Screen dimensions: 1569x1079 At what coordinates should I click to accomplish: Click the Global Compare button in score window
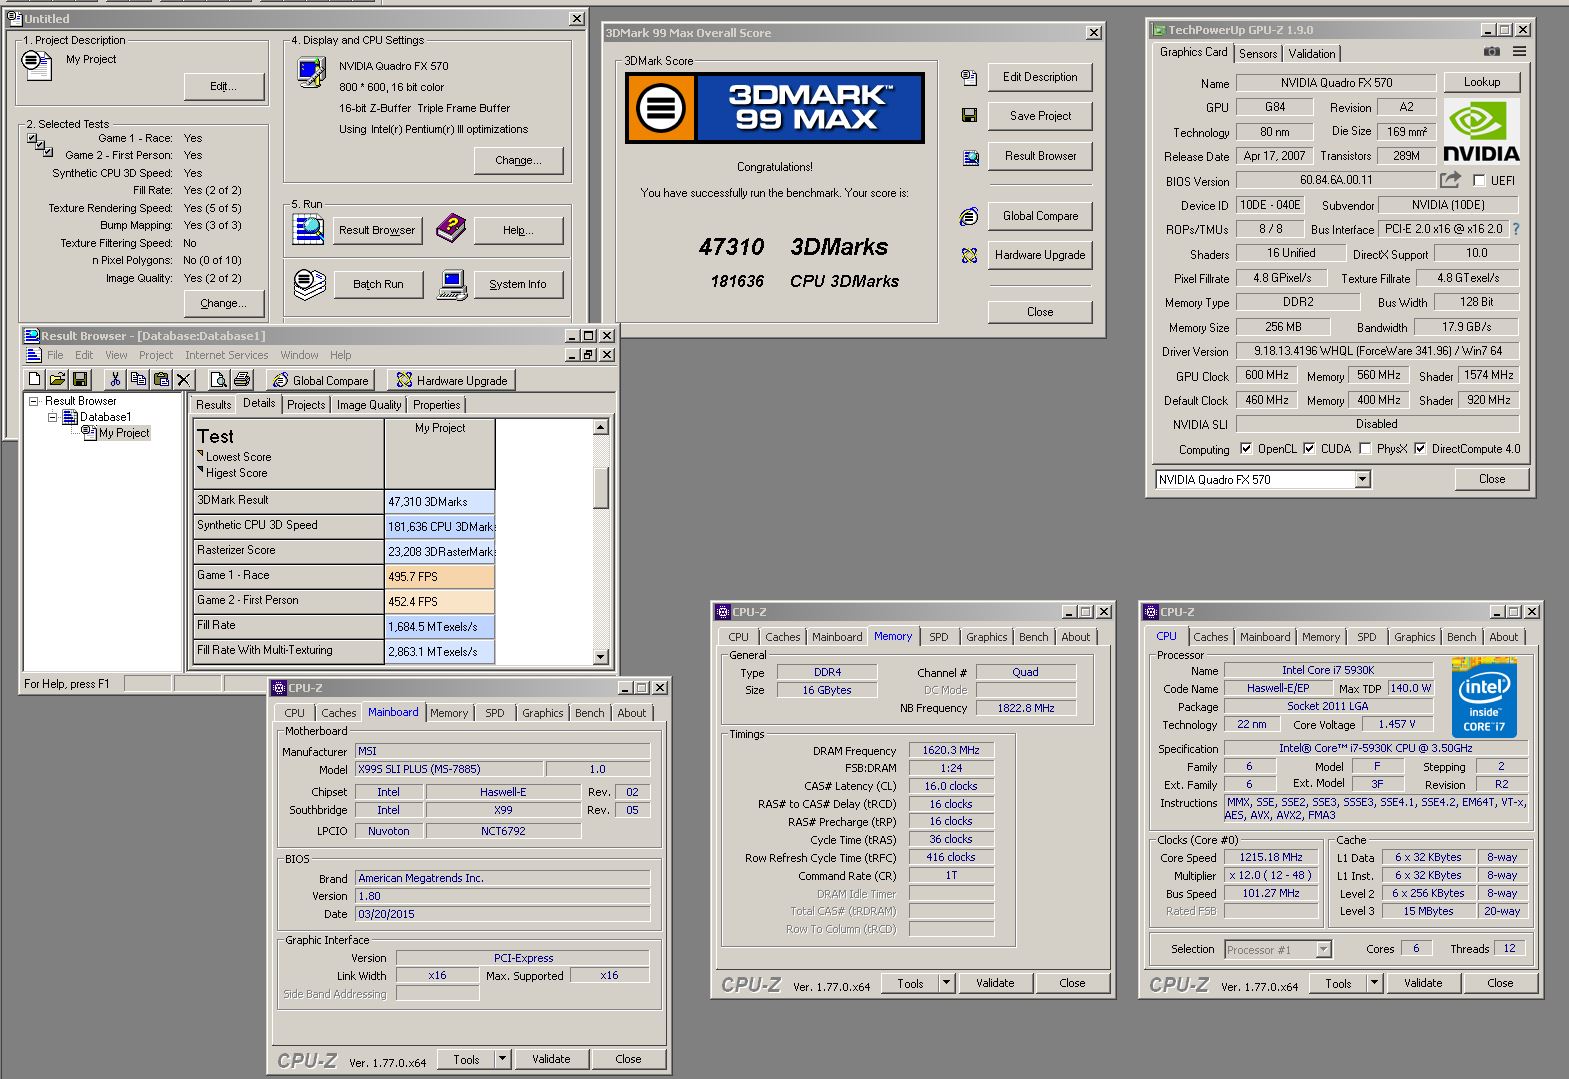1040,216
